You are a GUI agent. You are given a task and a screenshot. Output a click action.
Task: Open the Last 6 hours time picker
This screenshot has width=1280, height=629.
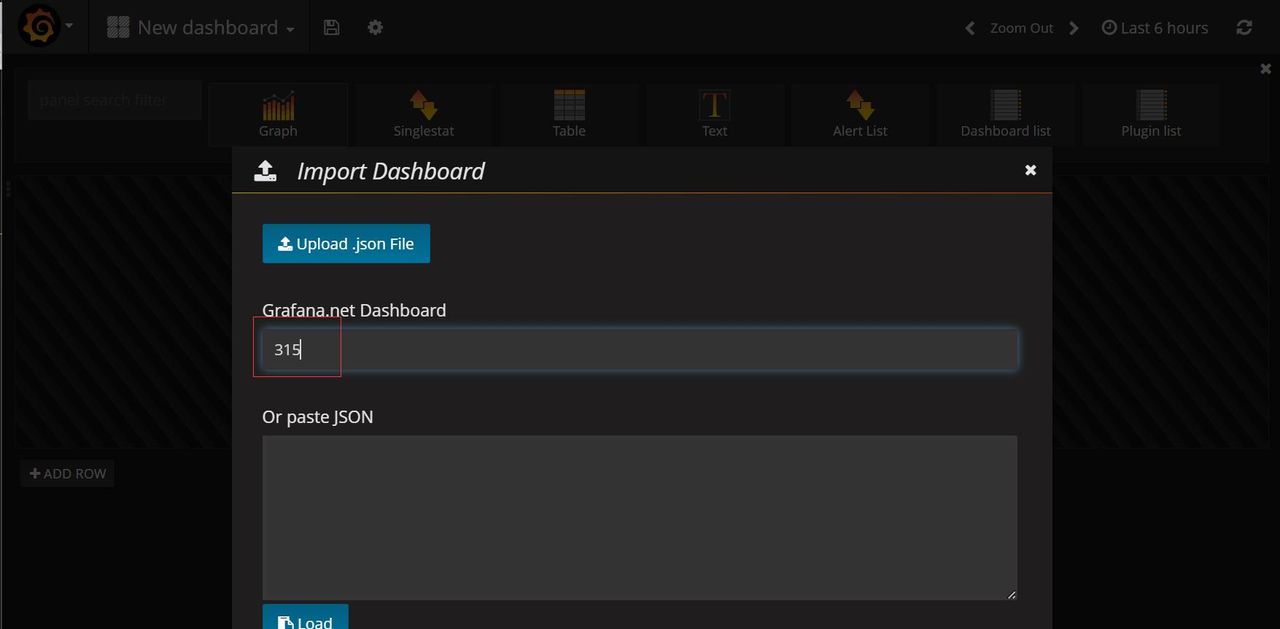(x=1155, y=28)
